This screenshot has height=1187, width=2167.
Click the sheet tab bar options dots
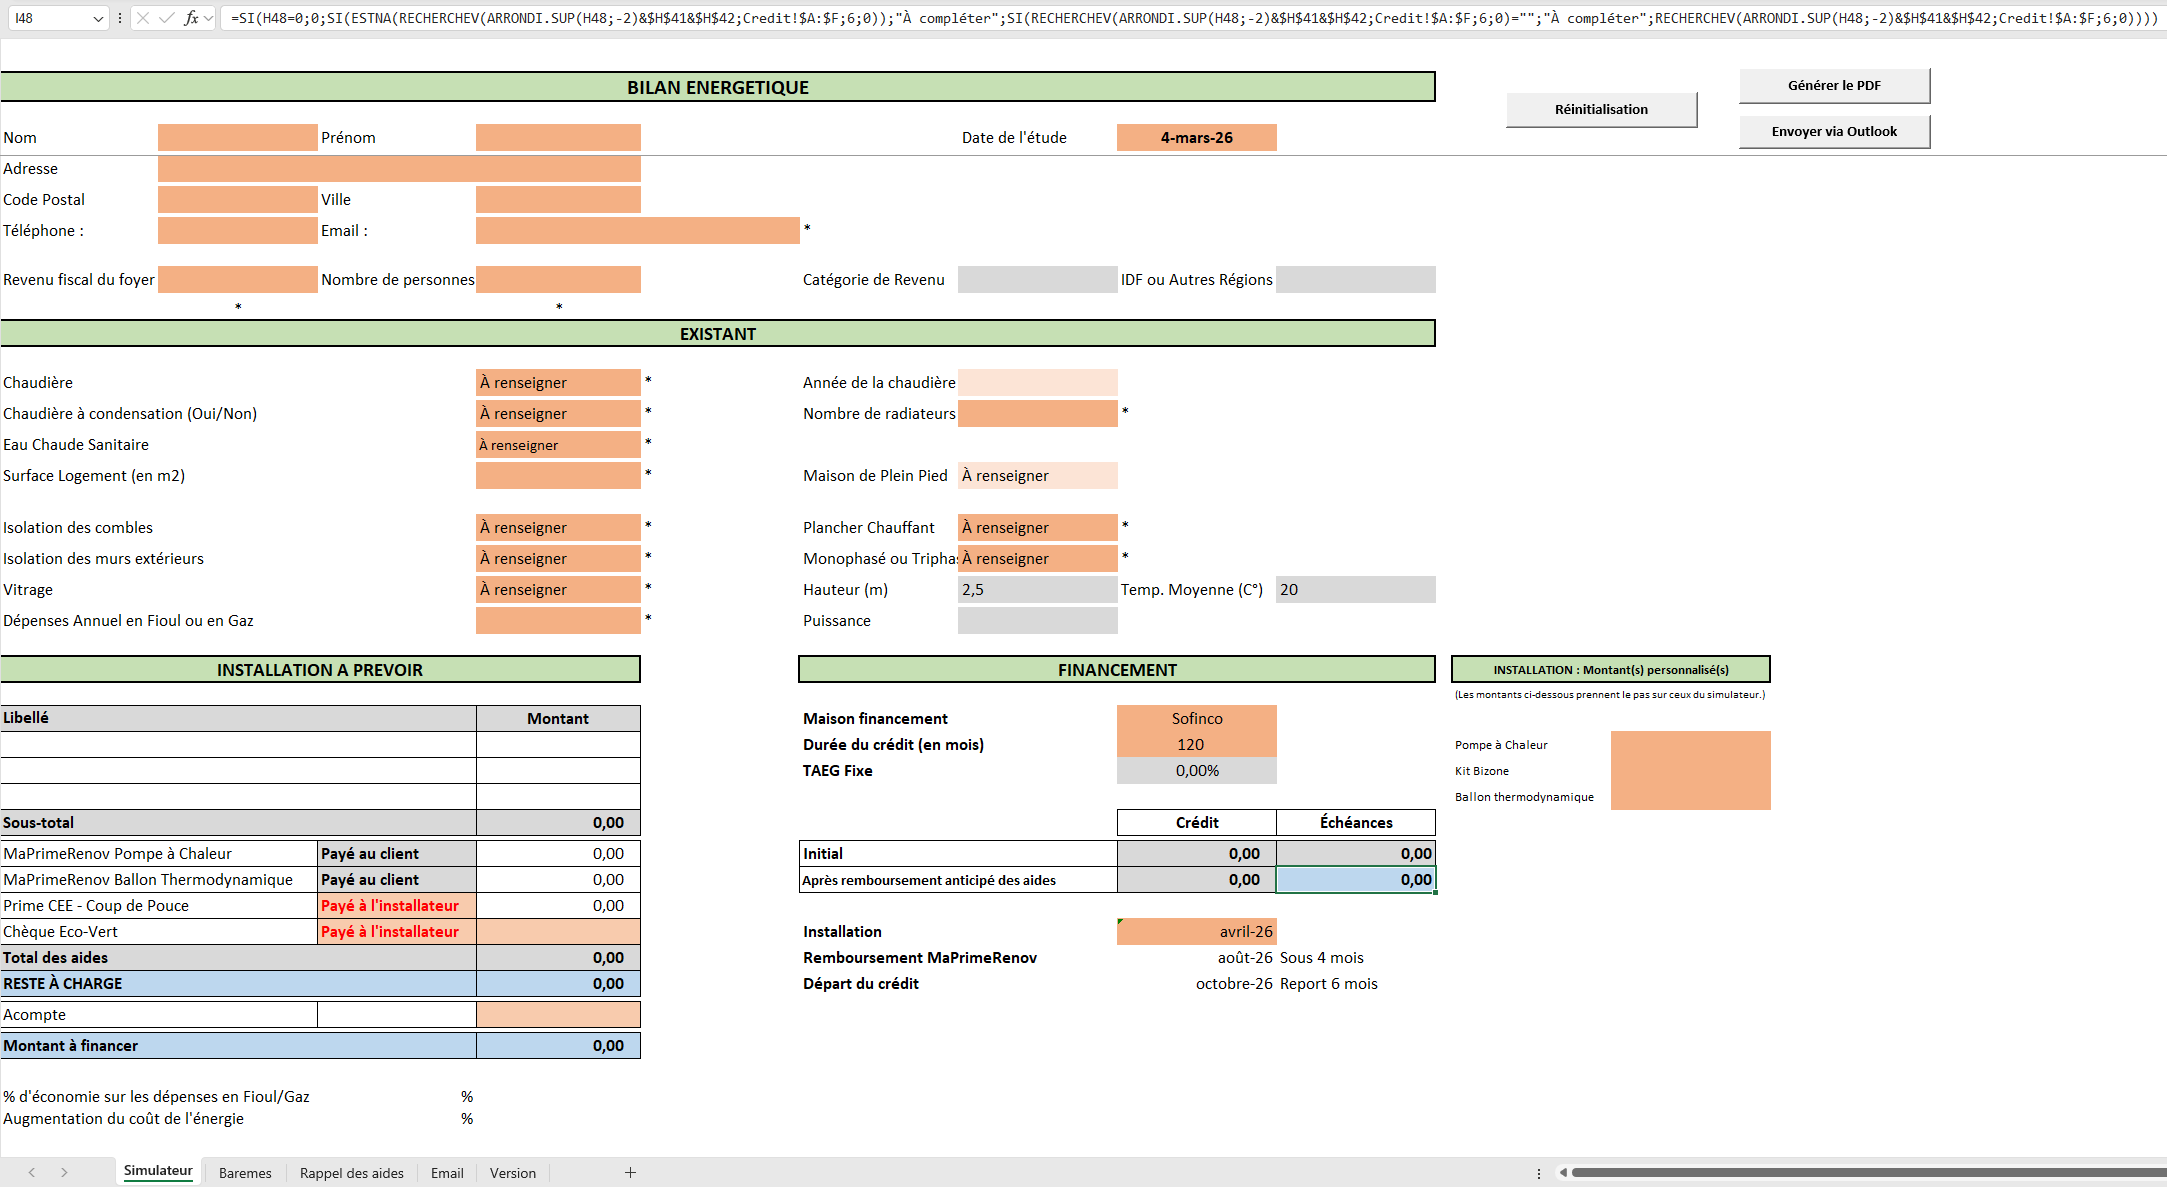click(1538, 1173)
